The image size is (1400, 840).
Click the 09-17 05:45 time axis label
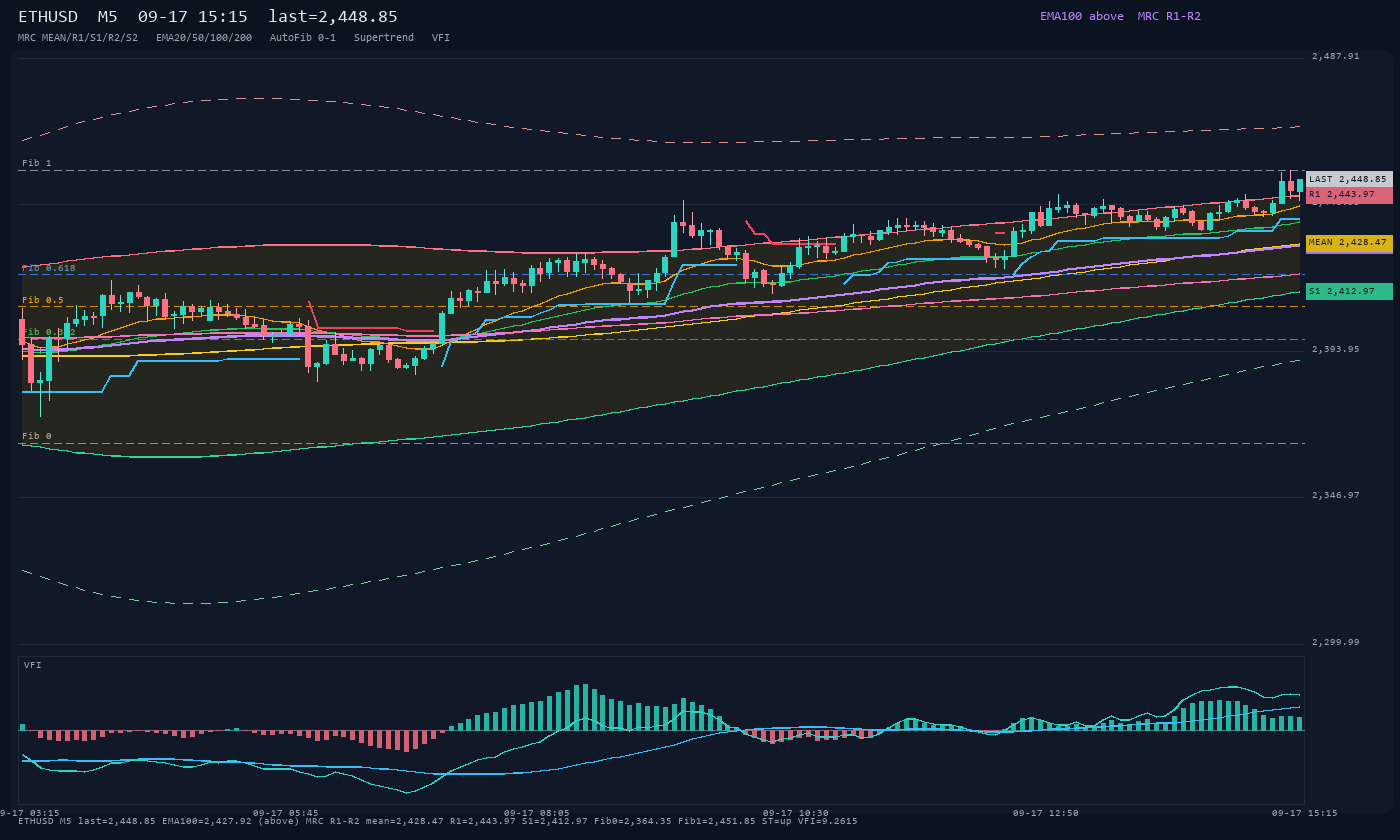click(286, 813)
